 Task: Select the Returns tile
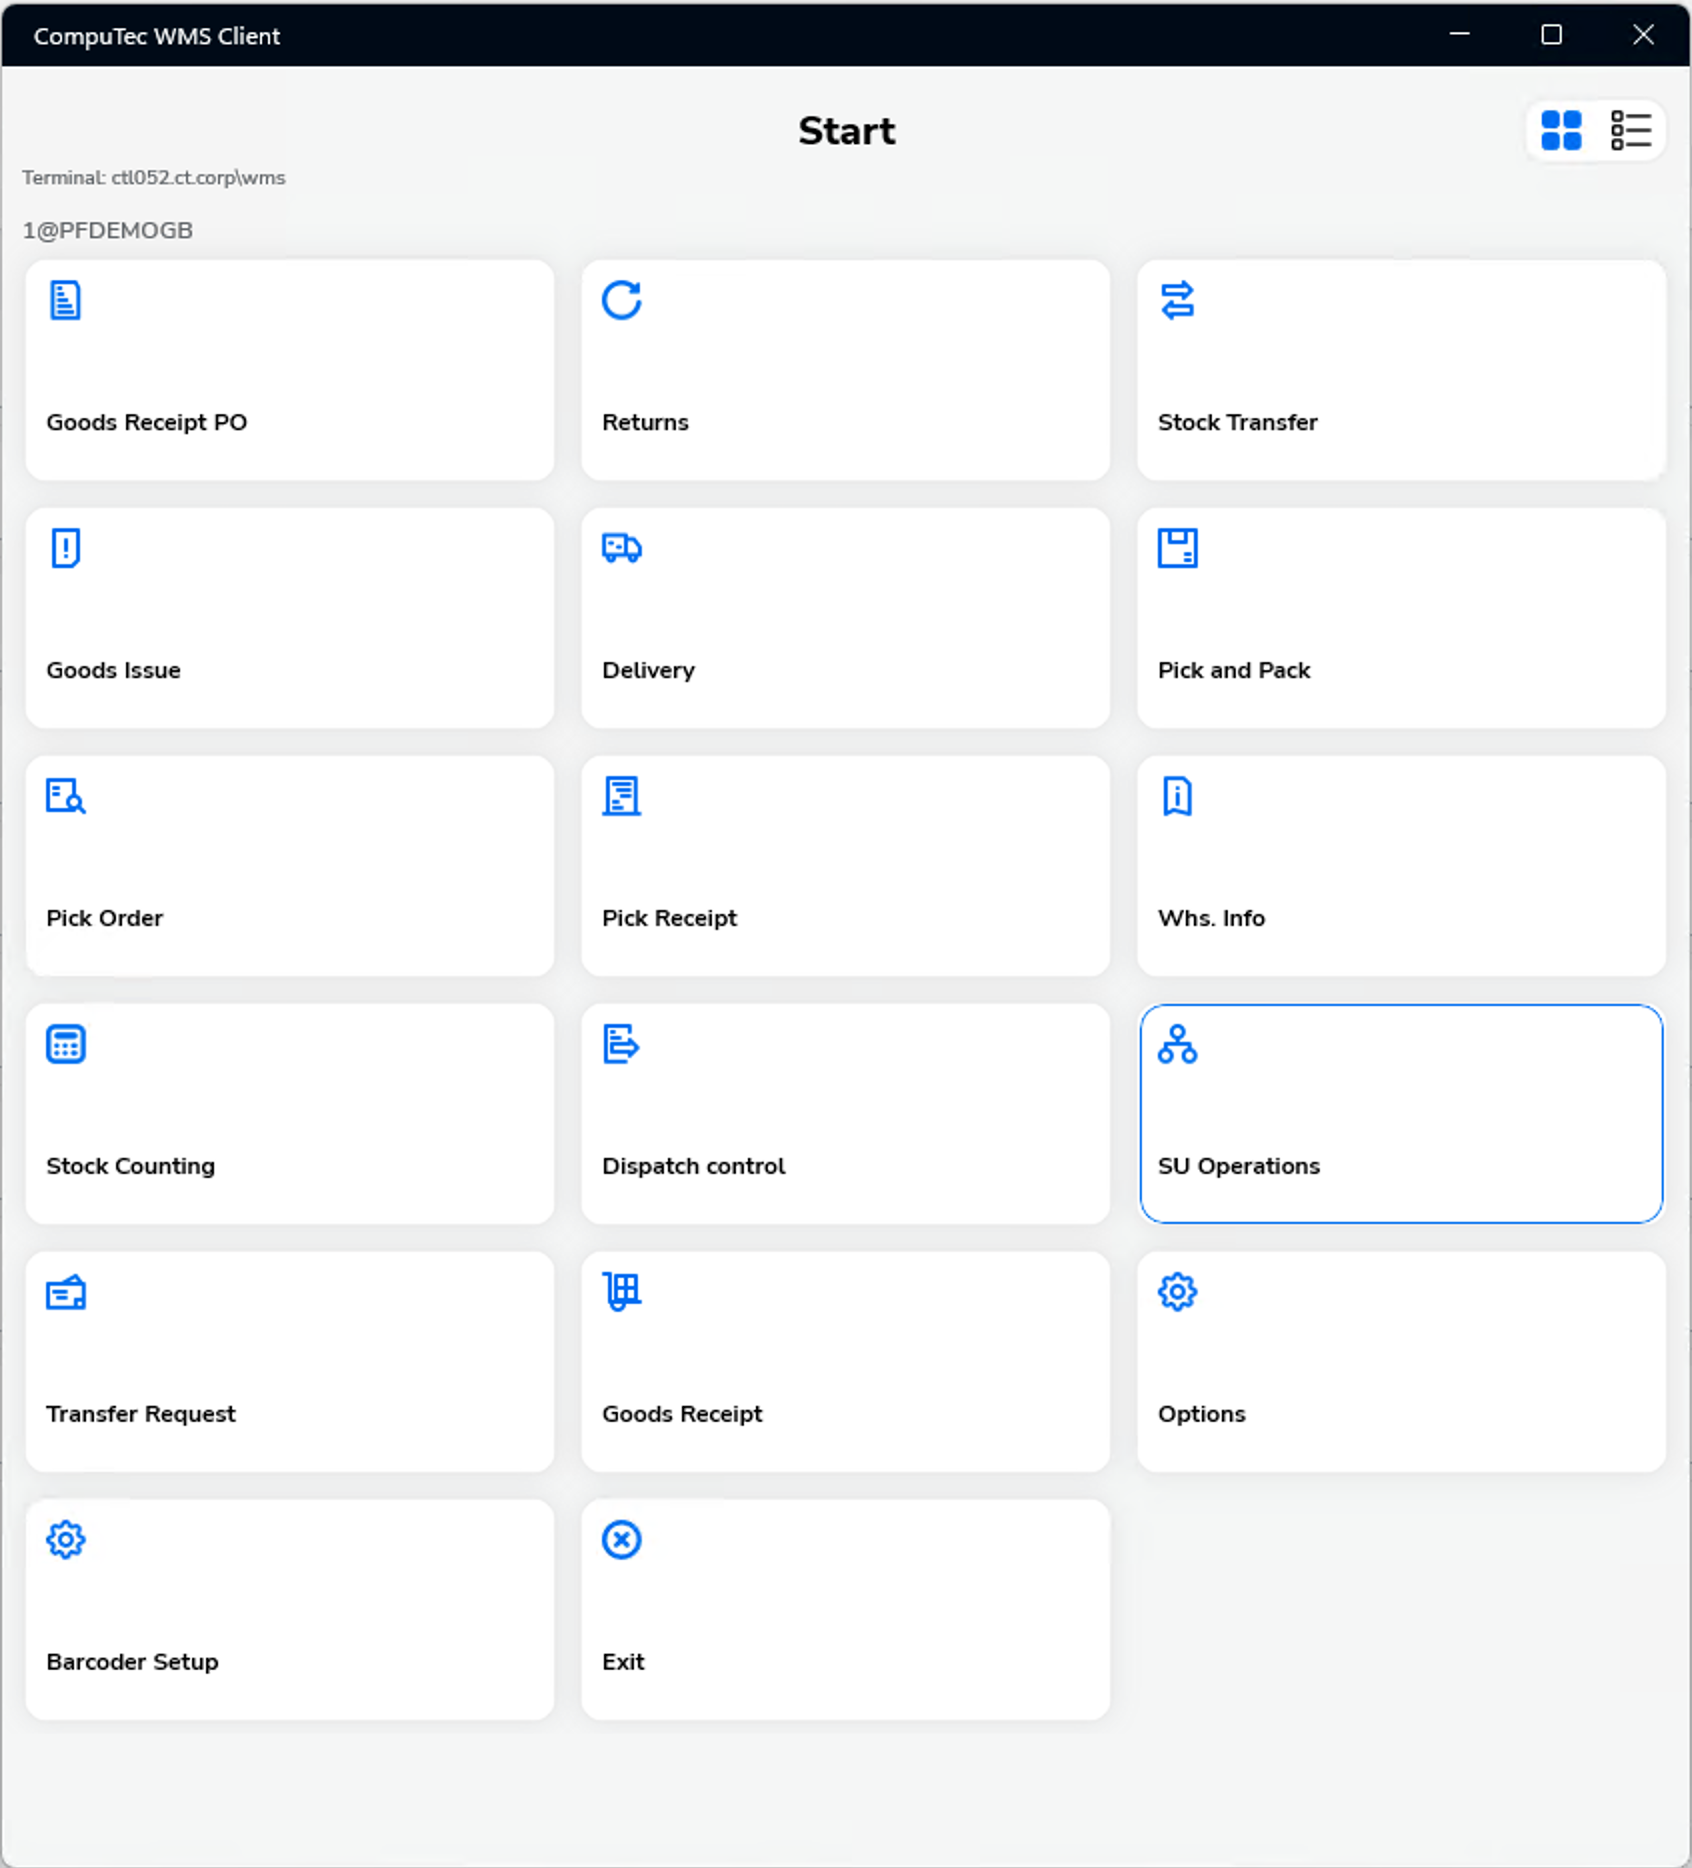point(845,370)
